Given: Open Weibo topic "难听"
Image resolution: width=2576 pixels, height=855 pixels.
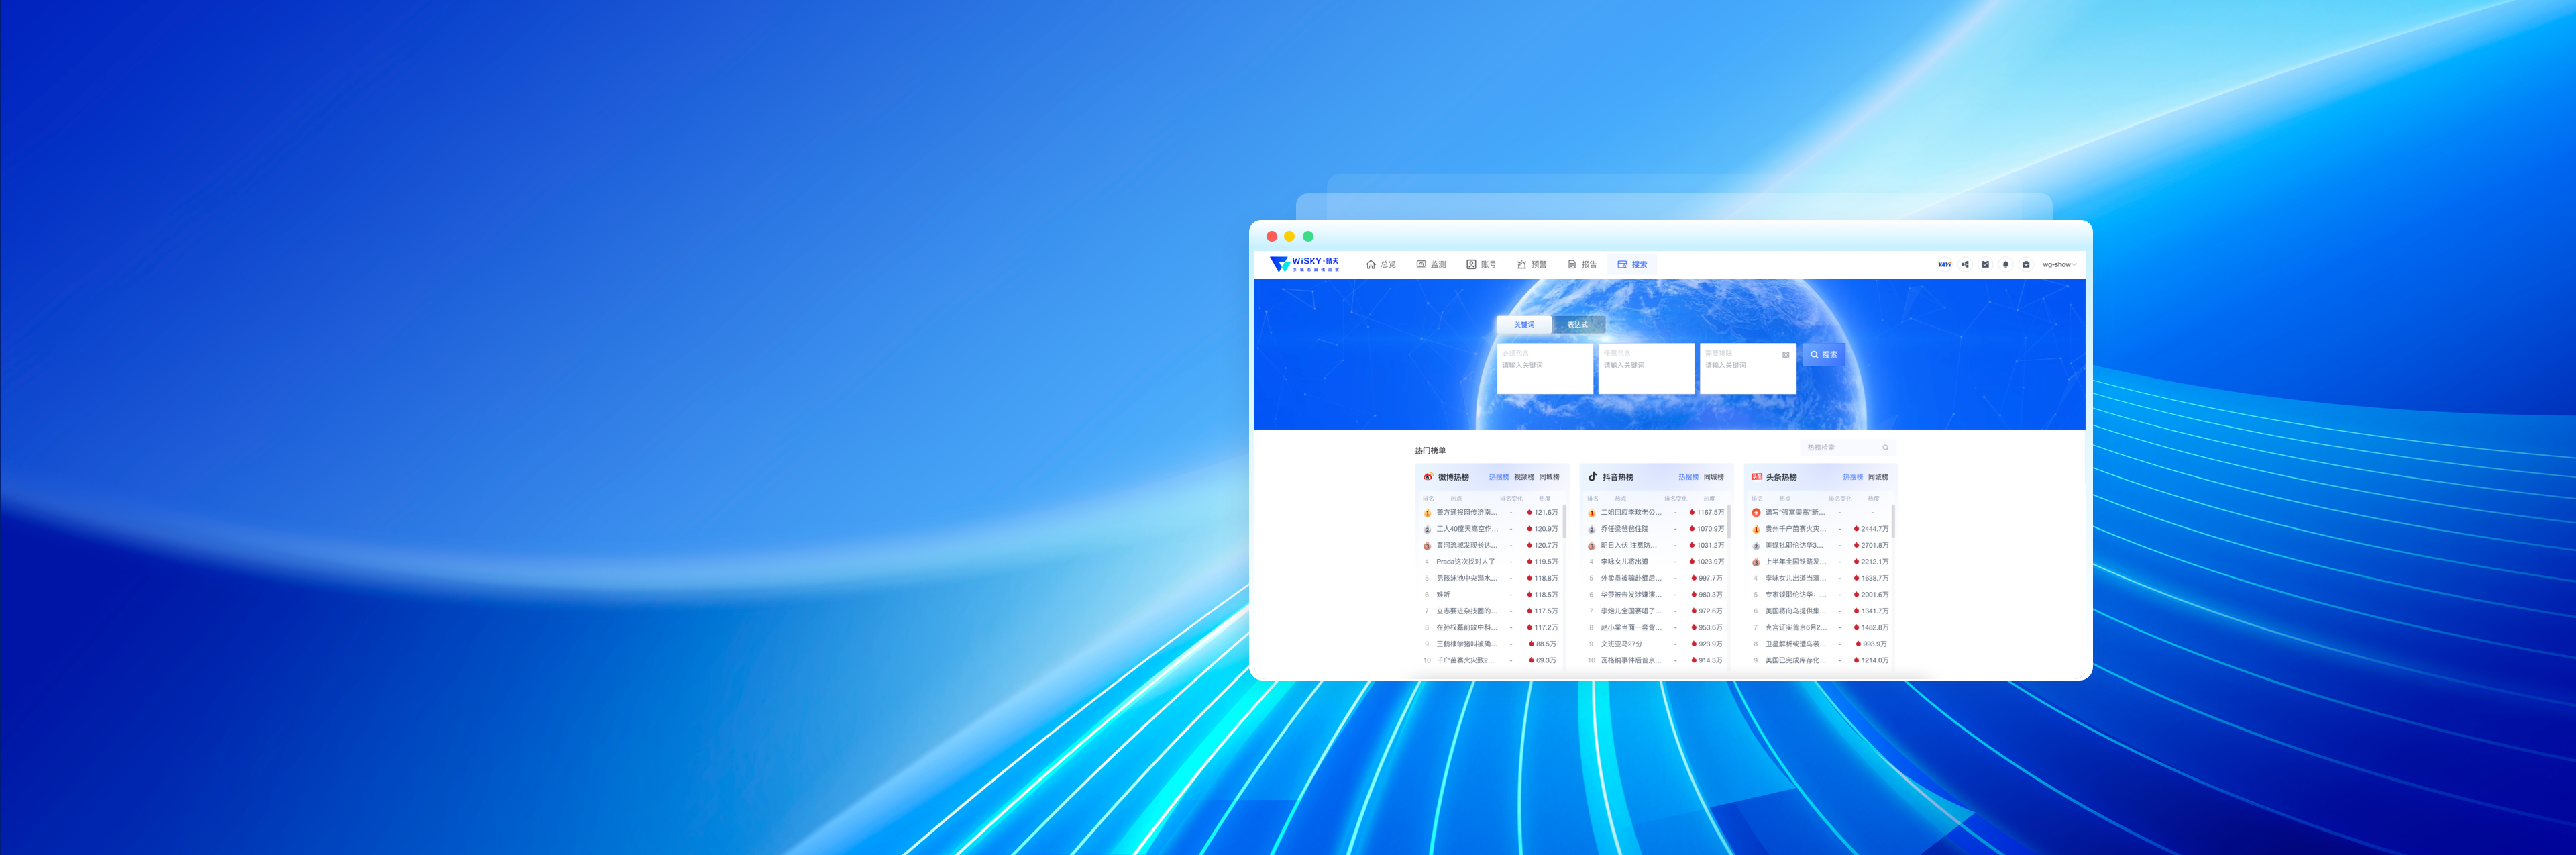Looking at the screenshot, I should pos(1443,595).
